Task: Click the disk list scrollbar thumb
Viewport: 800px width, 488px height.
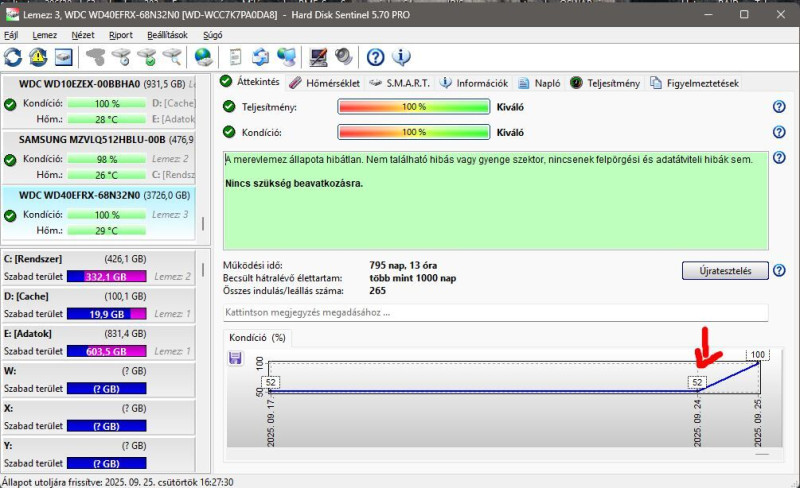Action: 203,224
